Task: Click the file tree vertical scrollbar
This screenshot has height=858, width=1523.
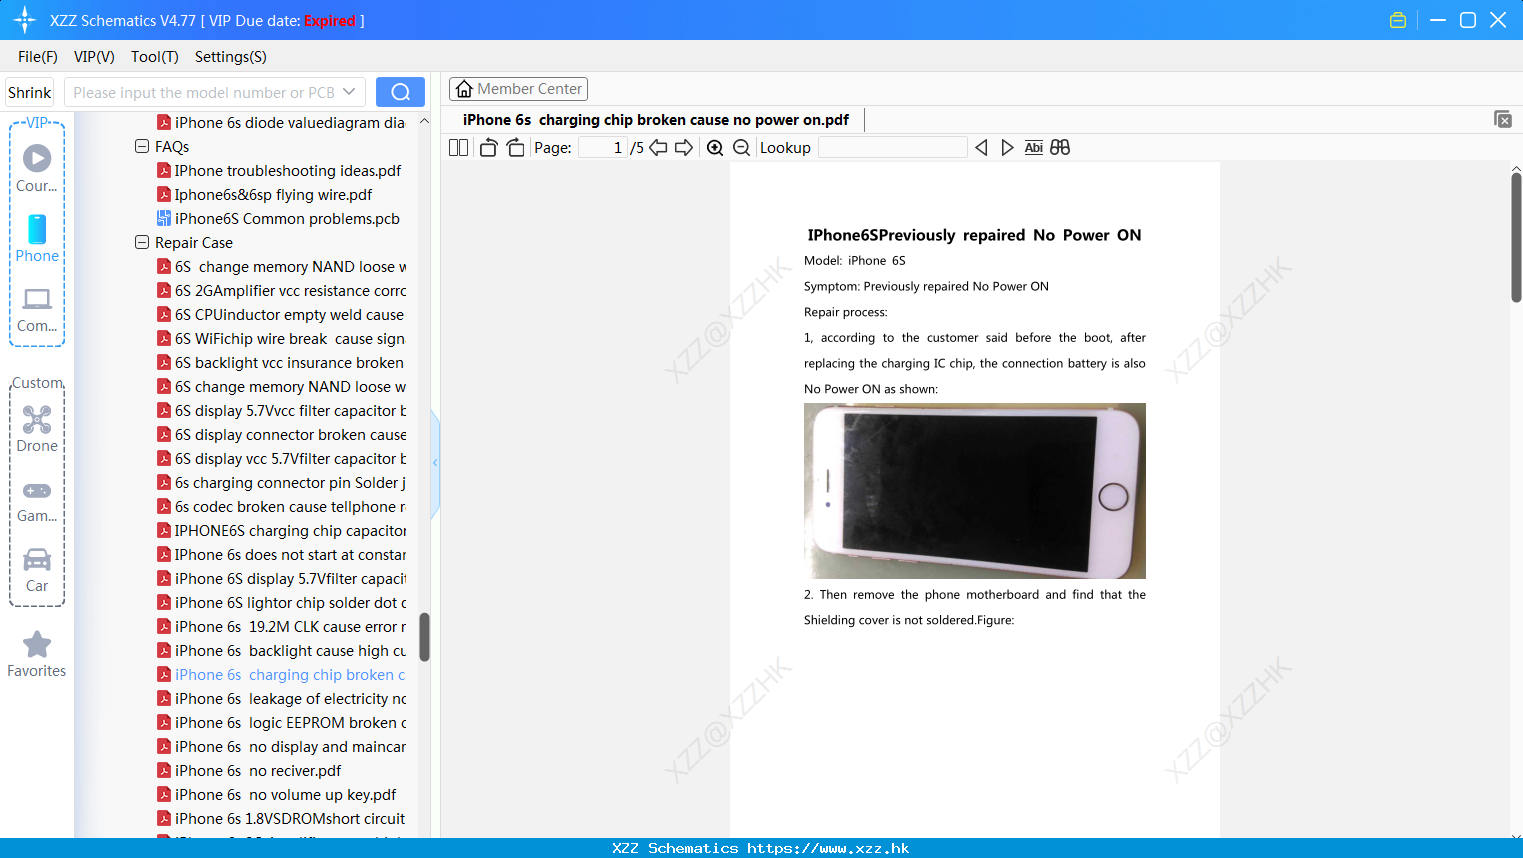Action: point(424,637)
